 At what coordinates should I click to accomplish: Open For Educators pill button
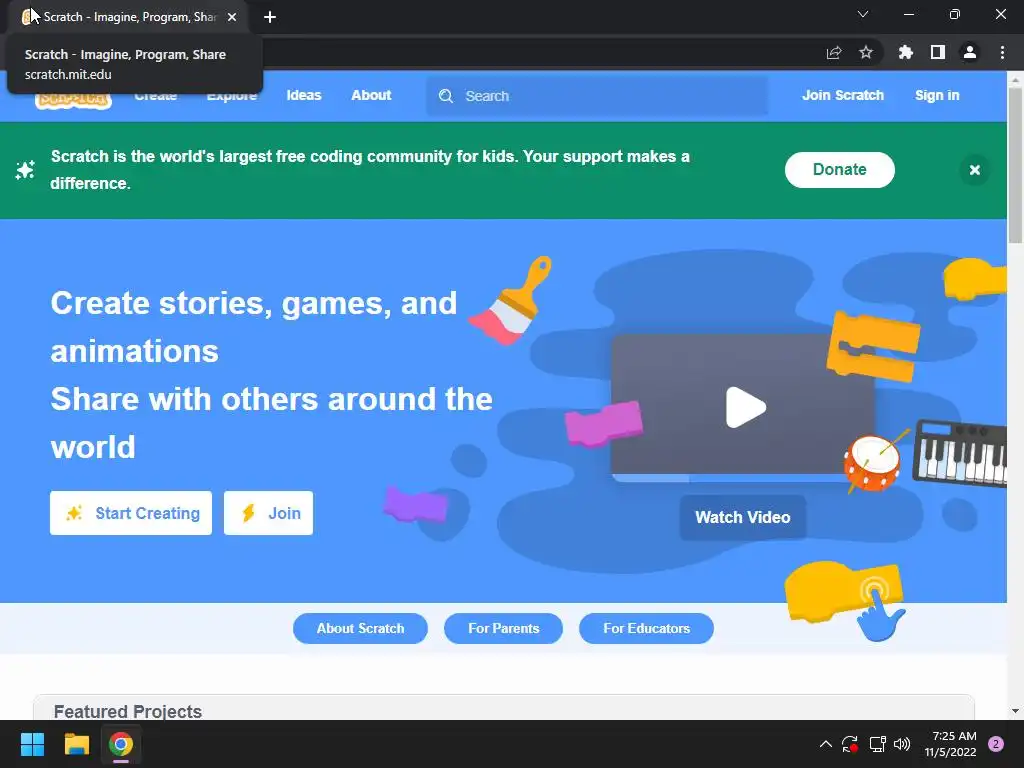(647, 628)
